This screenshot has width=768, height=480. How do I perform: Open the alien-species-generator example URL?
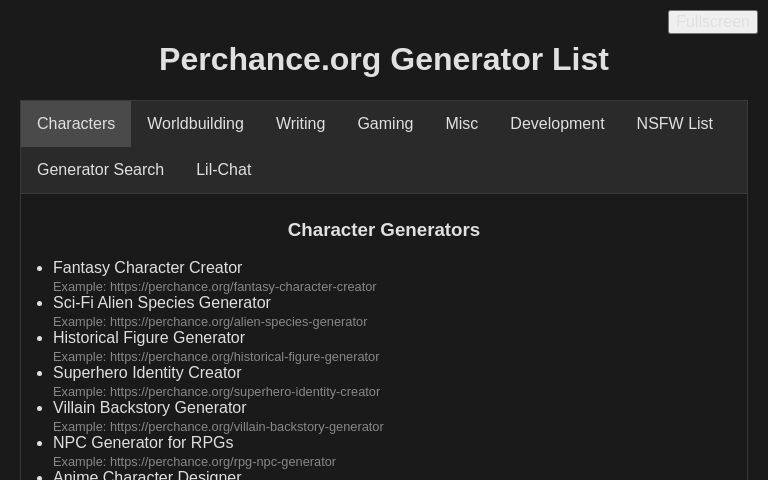[238, 322]
